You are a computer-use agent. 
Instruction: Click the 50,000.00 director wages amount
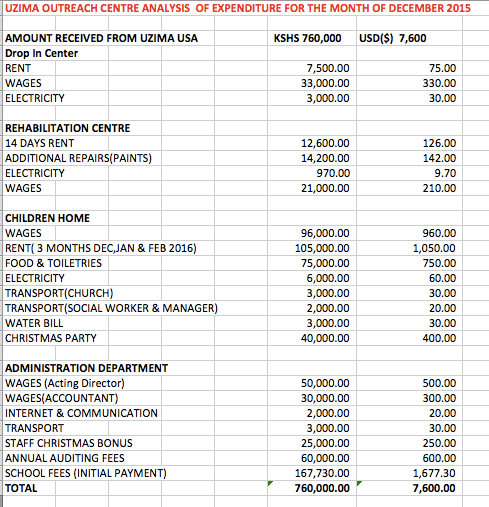tap(325, 383)
